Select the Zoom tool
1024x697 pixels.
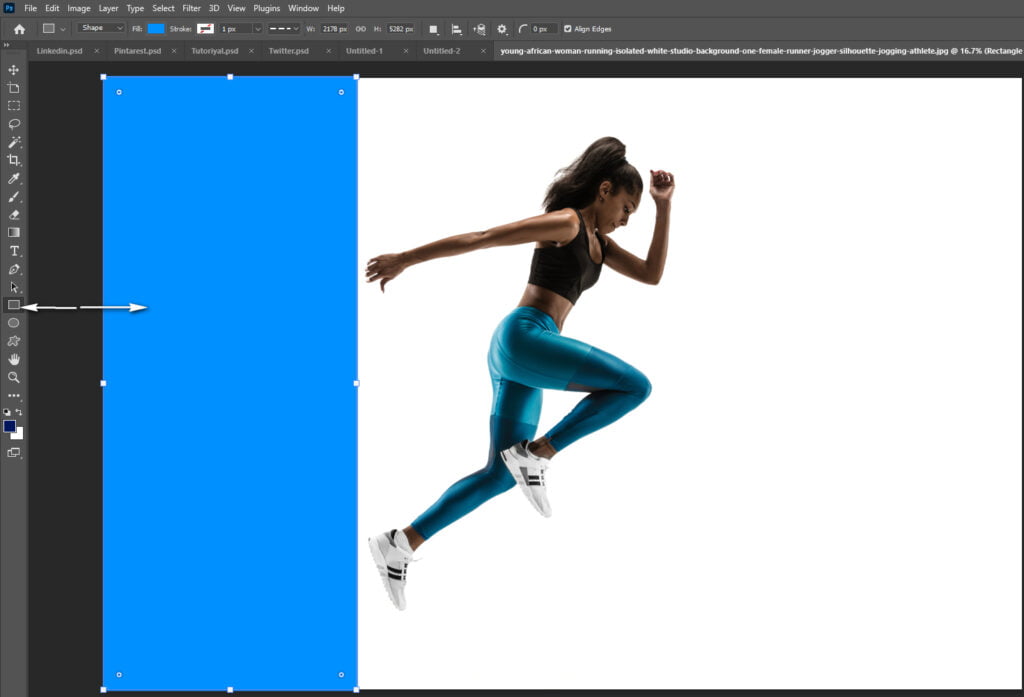[x=14, y=378]
